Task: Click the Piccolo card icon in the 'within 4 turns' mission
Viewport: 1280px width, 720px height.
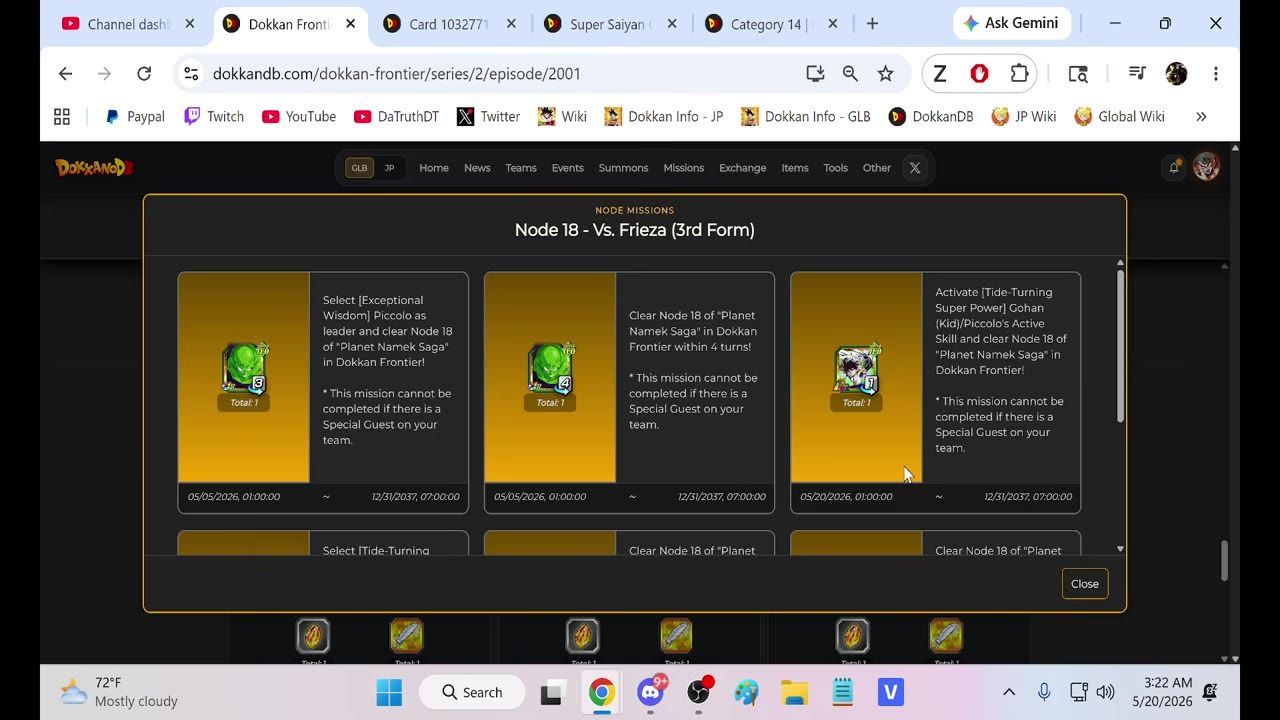Action: [550, 368]
